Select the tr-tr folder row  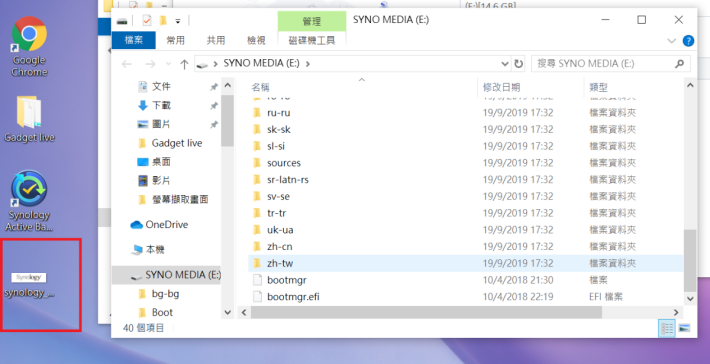[465, 213]
